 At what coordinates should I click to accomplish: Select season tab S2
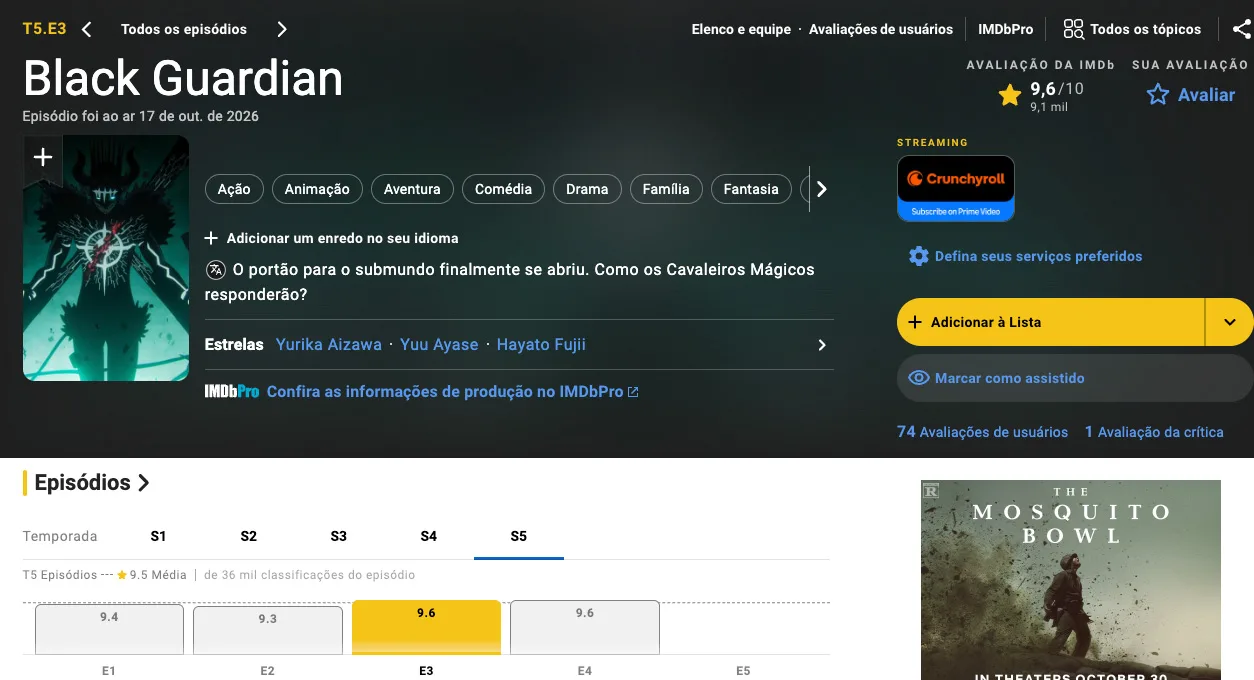pyautogui.click(x=249, y=536)
